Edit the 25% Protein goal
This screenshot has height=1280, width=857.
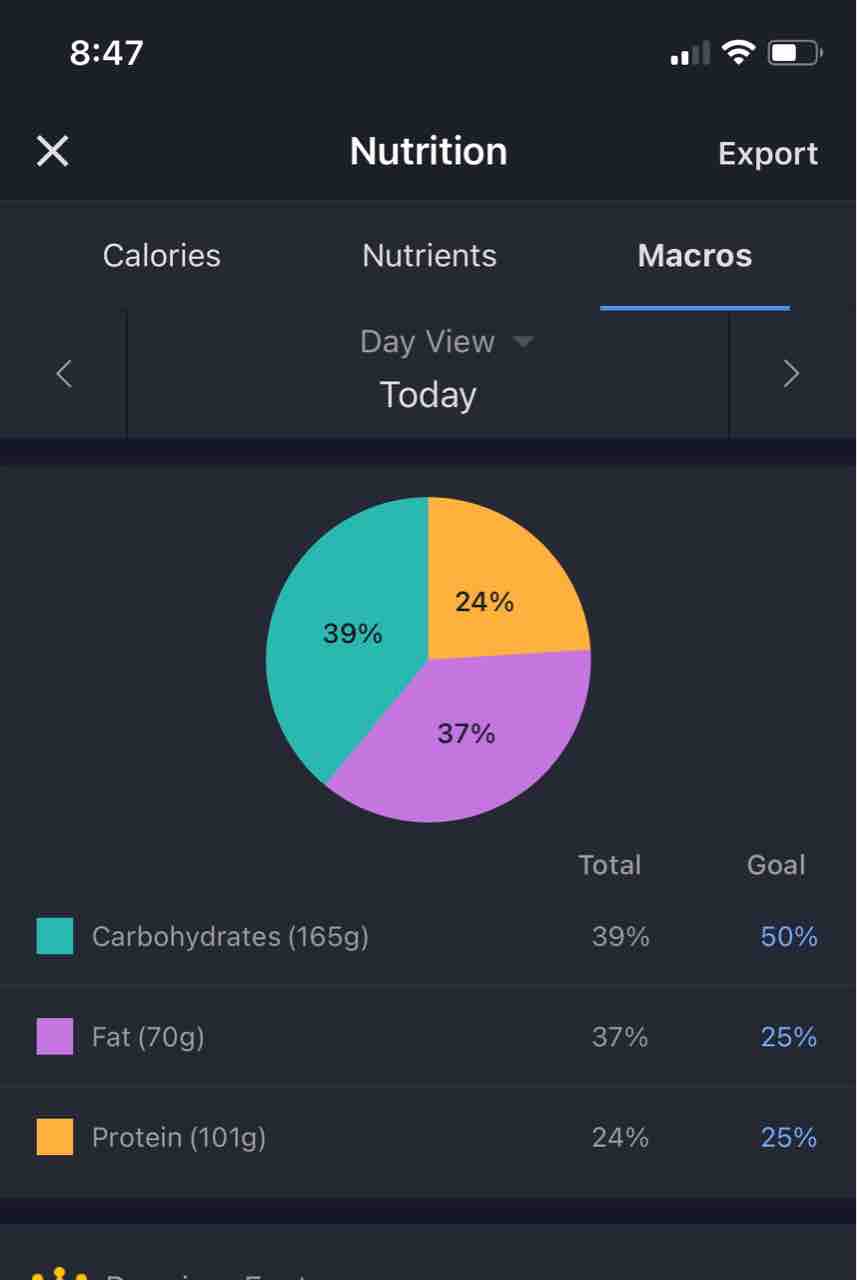point(788,1138)
